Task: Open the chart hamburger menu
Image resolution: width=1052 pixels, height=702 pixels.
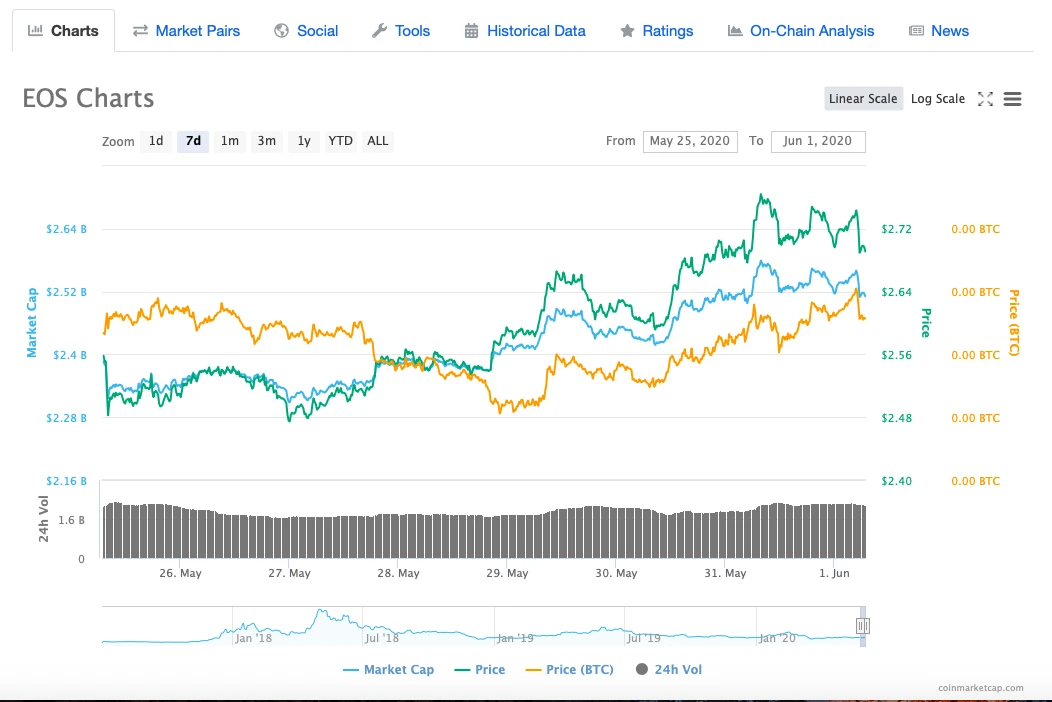Action: (x=1012, y=99)
